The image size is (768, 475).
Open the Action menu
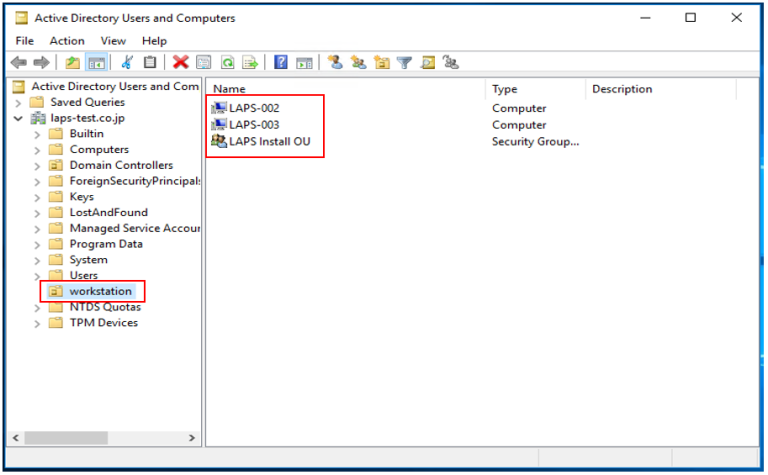click(x=67, y=41)
